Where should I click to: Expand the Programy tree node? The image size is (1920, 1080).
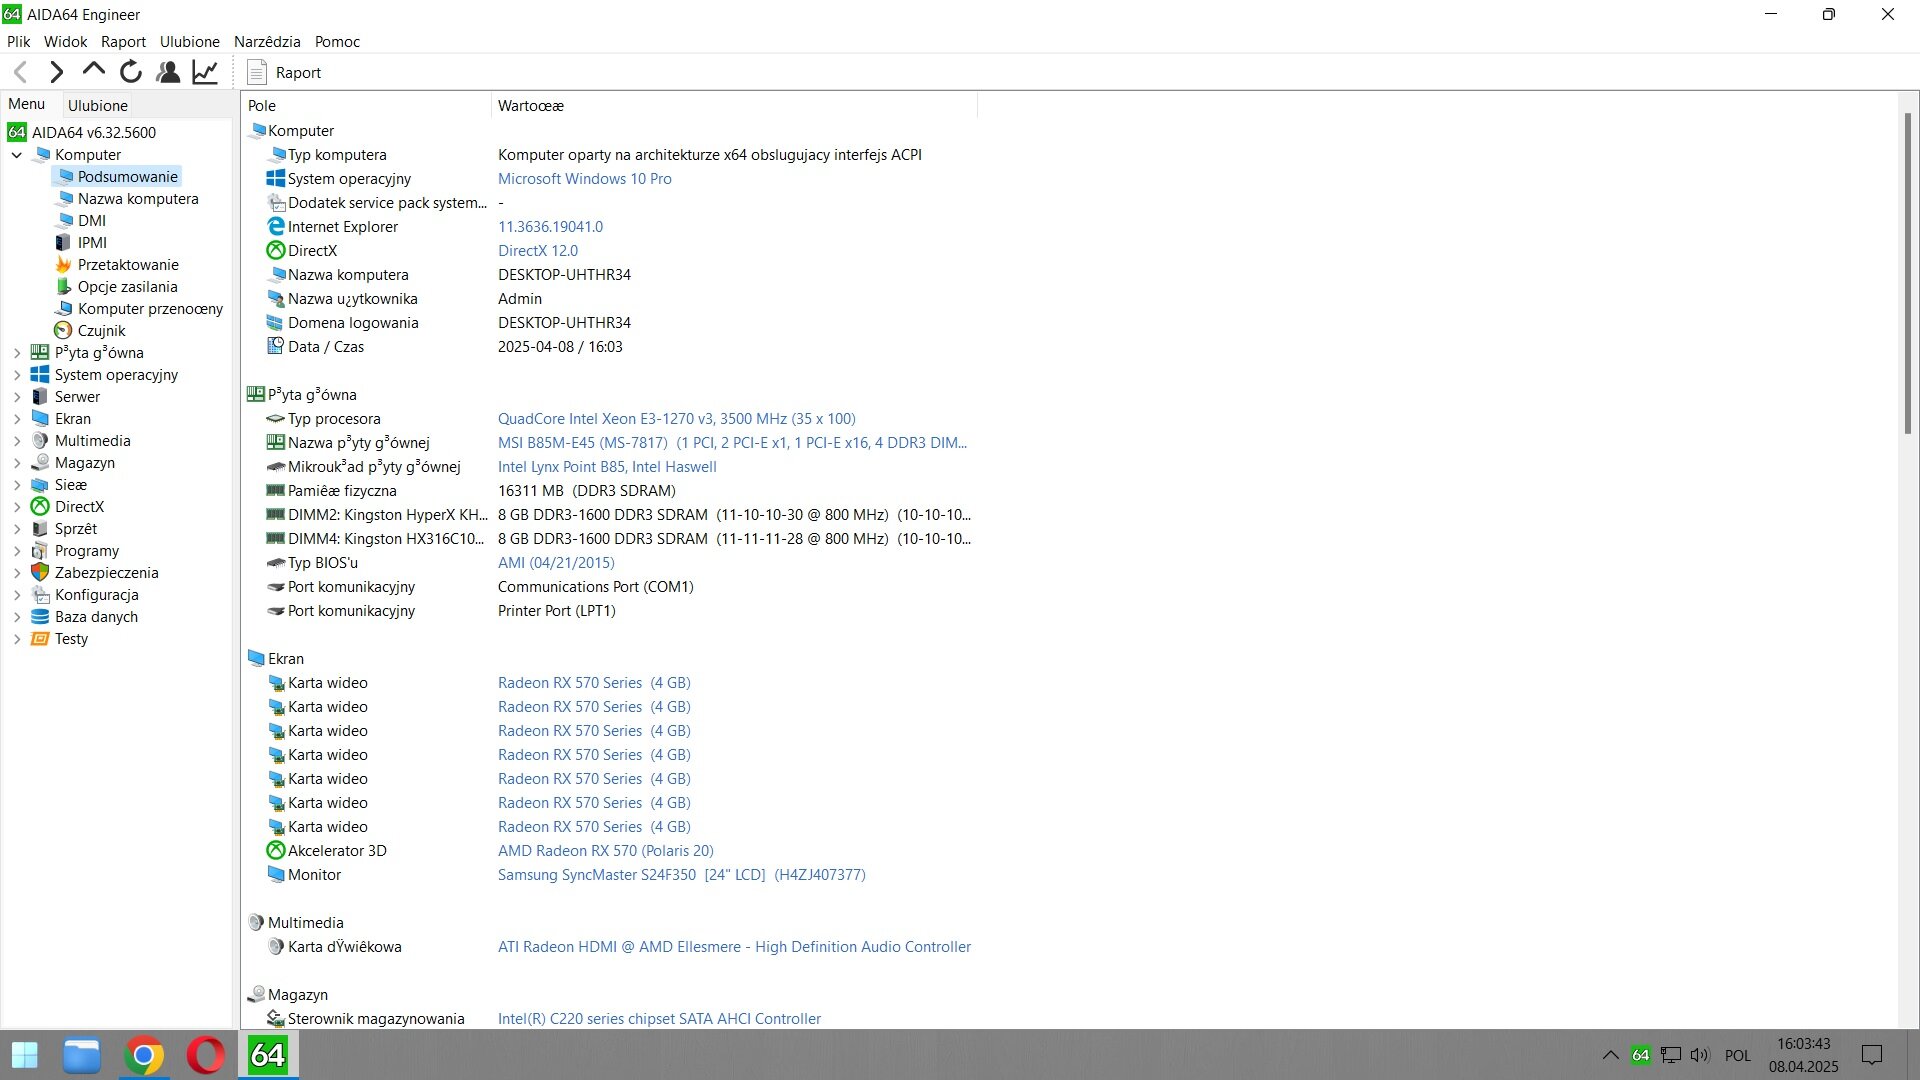click(x=17, y=551)
